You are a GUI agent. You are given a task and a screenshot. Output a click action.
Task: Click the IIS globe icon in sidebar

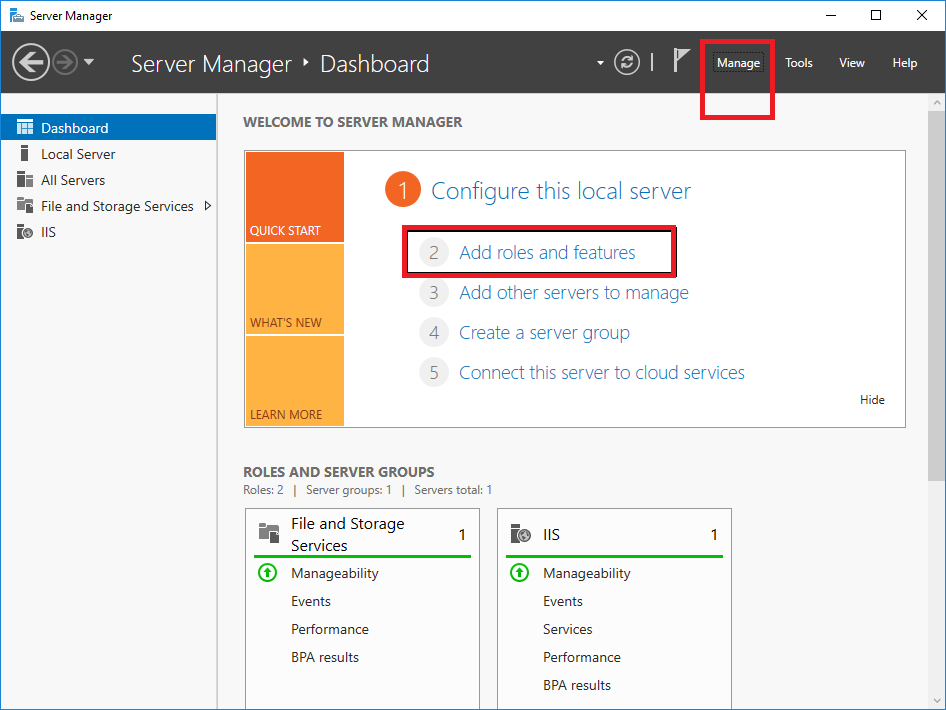click(25, 232)
